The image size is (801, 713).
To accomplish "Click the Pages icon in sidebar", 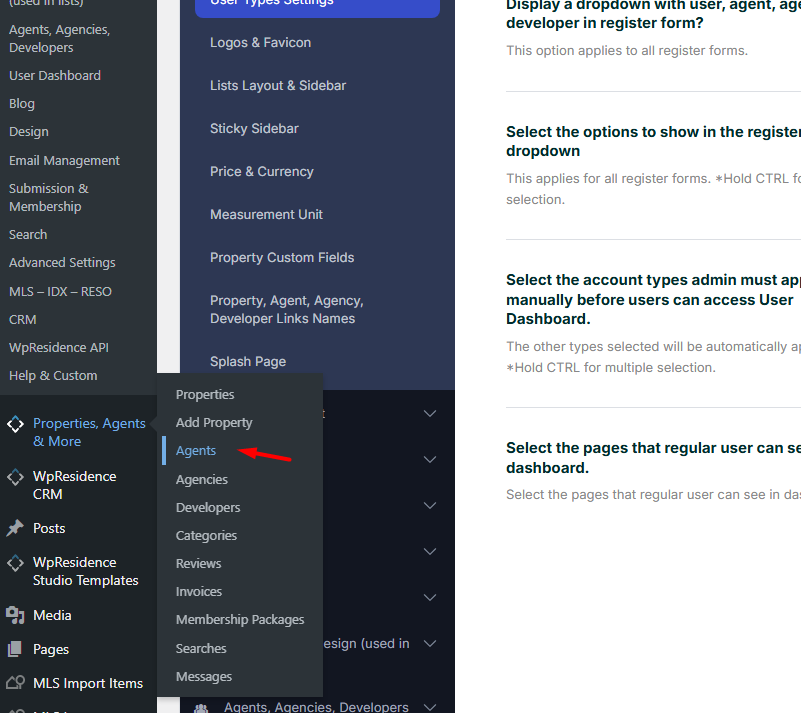I will 15,649.
